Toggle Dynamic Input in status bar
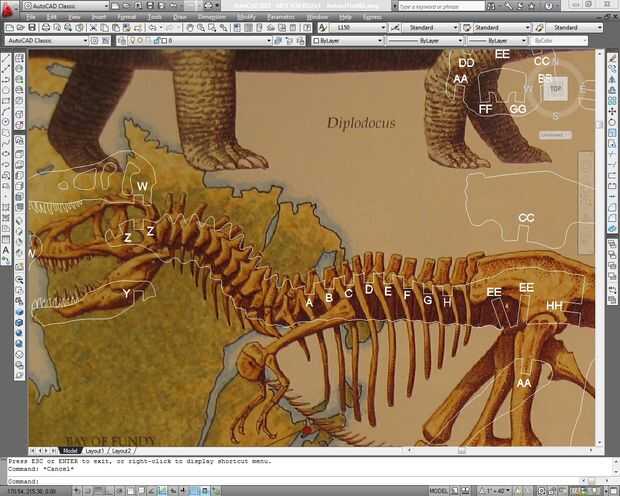Screen dimensions: 620x496 point(173,491)
